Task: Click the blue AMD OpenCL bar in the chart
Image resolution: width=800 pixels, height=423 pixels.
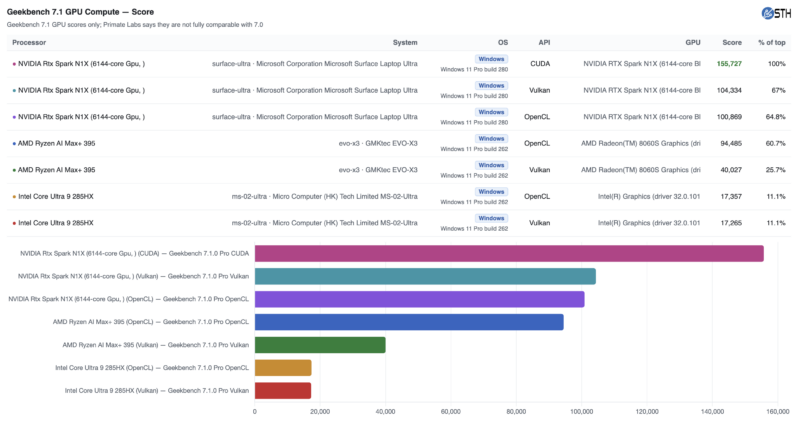Action: pos(409,322)
